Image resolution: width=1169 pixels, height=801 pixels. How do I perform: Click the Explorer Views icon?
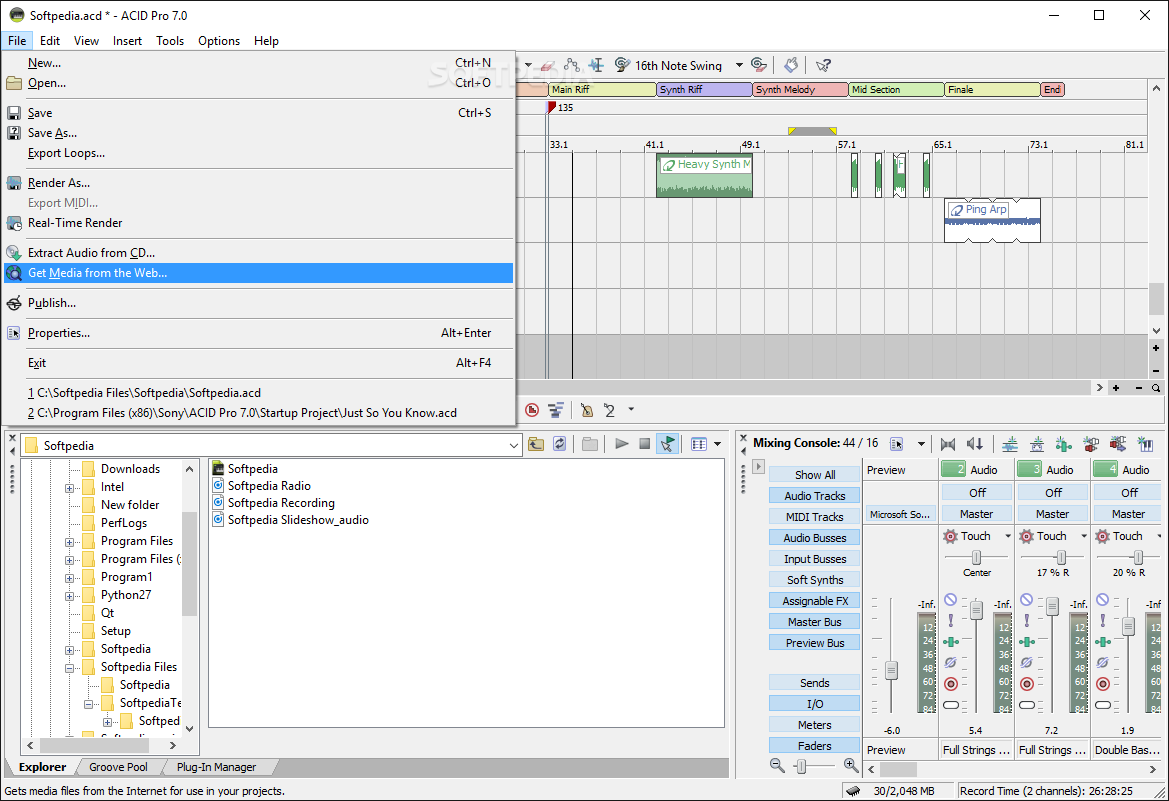pyautogui.click(x=699, y=445)
